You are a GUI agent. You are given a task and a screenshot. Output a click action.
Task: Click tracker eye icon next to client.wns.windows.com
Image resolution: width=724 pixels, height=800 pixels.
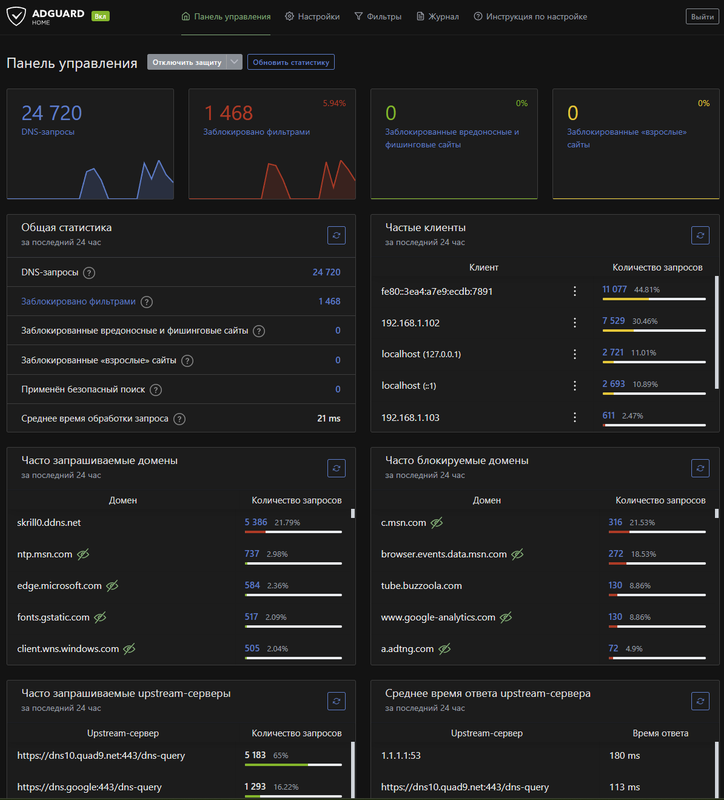coord(129,649)
